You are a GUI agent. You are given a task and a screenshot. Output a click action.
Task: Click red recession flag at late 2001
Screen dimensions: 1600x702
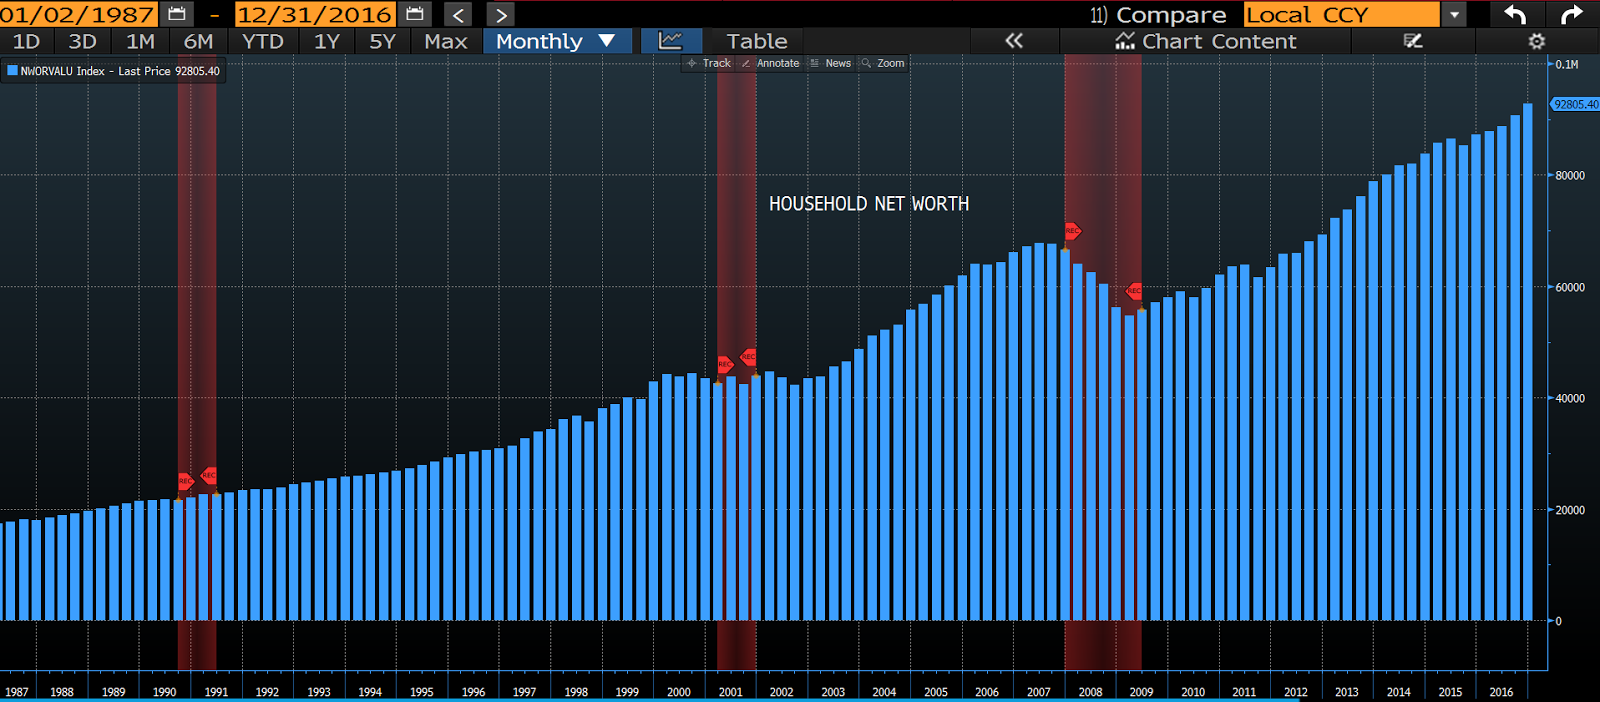(x=748, y=357)
